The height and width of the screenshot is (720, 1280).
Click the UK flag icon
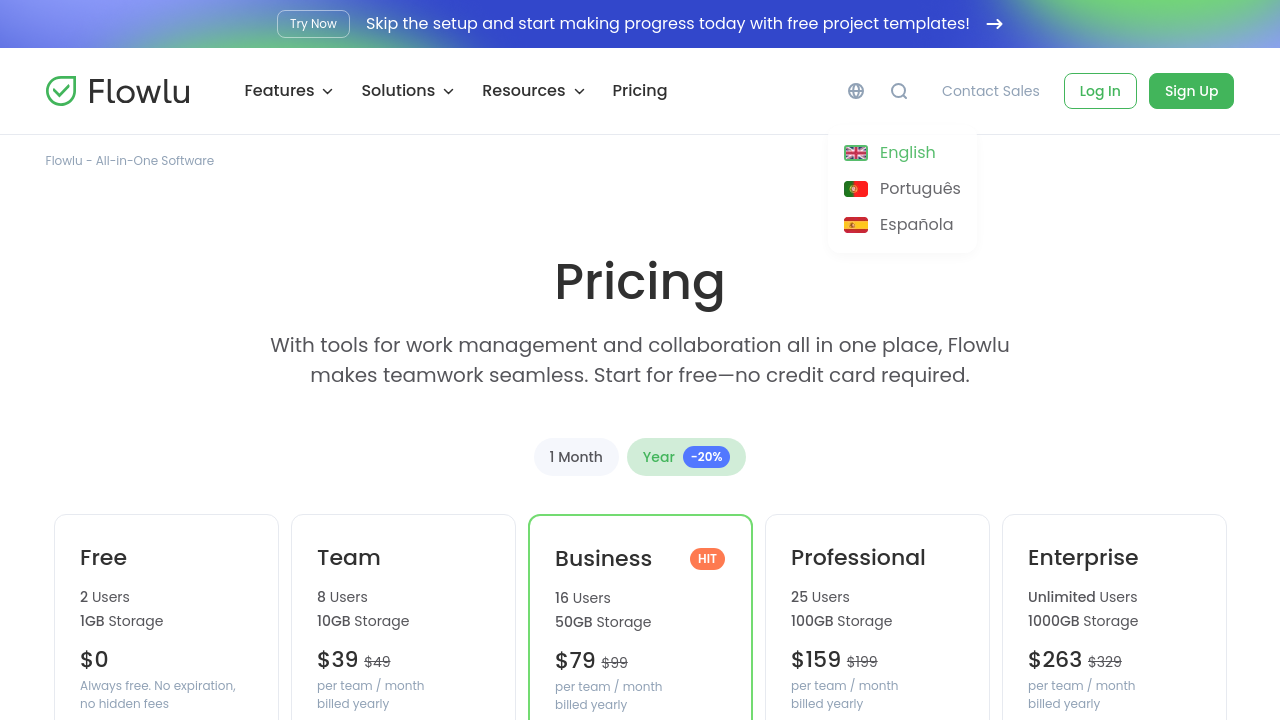pyautogui.click(x=856, y=153)
